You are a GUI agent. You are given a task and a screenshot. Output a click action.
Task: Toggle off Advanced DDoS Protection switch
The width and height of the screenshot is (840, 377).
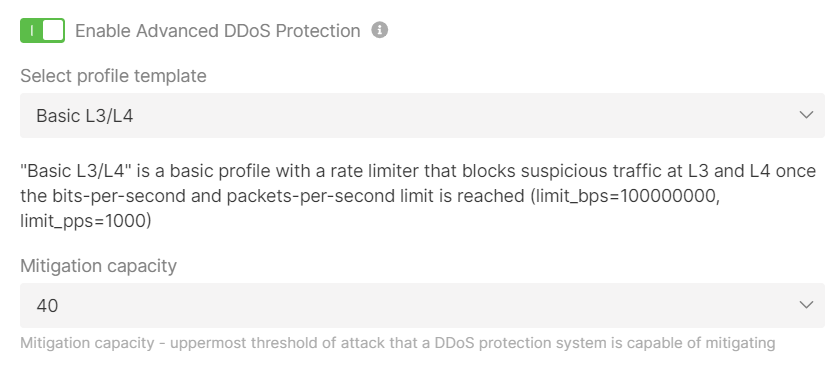pos(42,31)
